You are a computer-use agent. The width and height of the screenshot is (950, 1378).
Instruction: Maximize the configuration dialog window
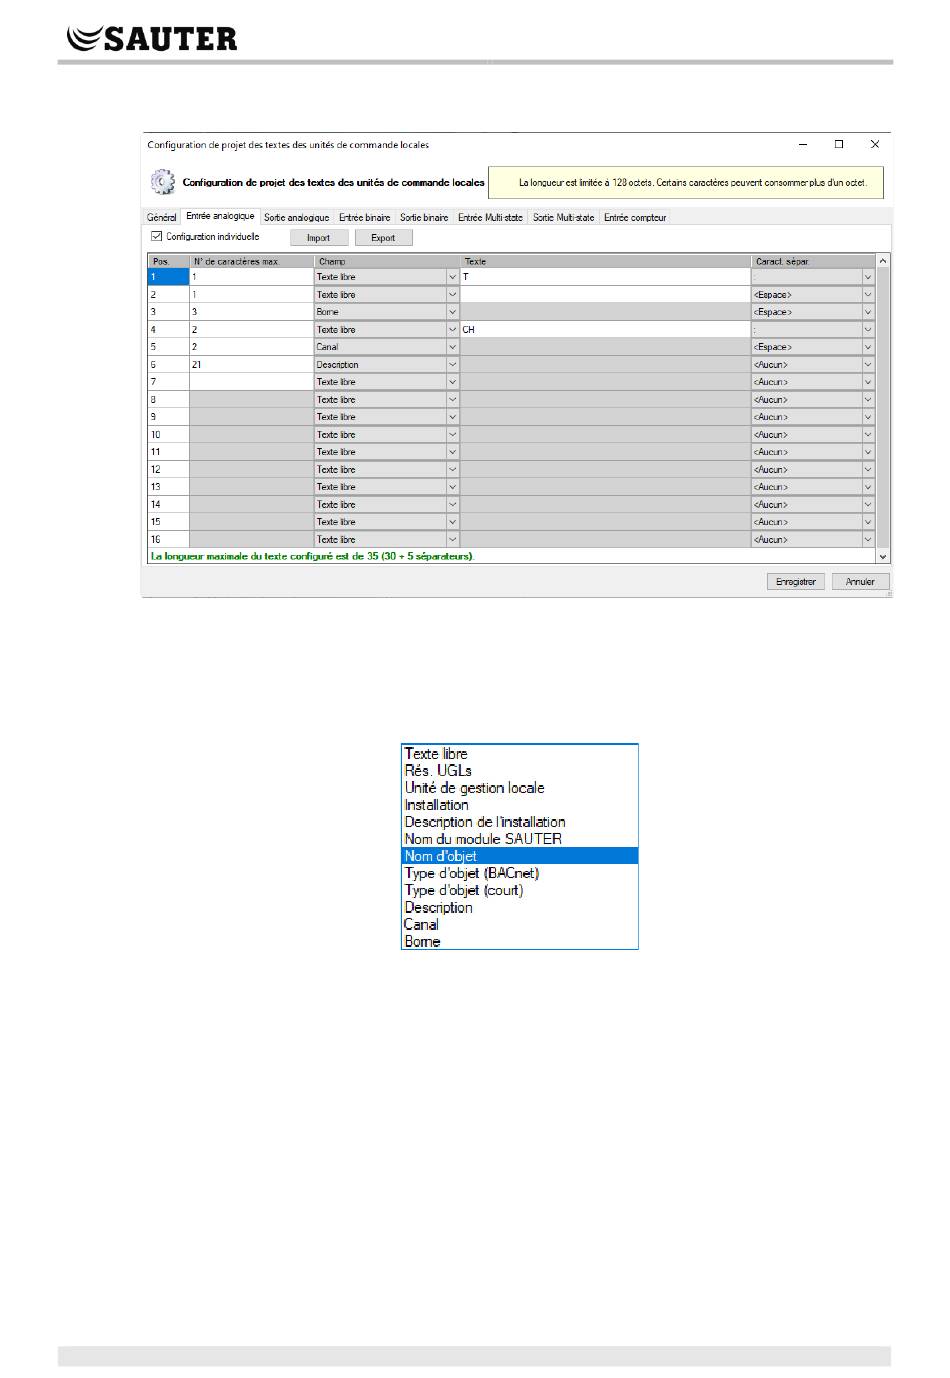(839, 144)
